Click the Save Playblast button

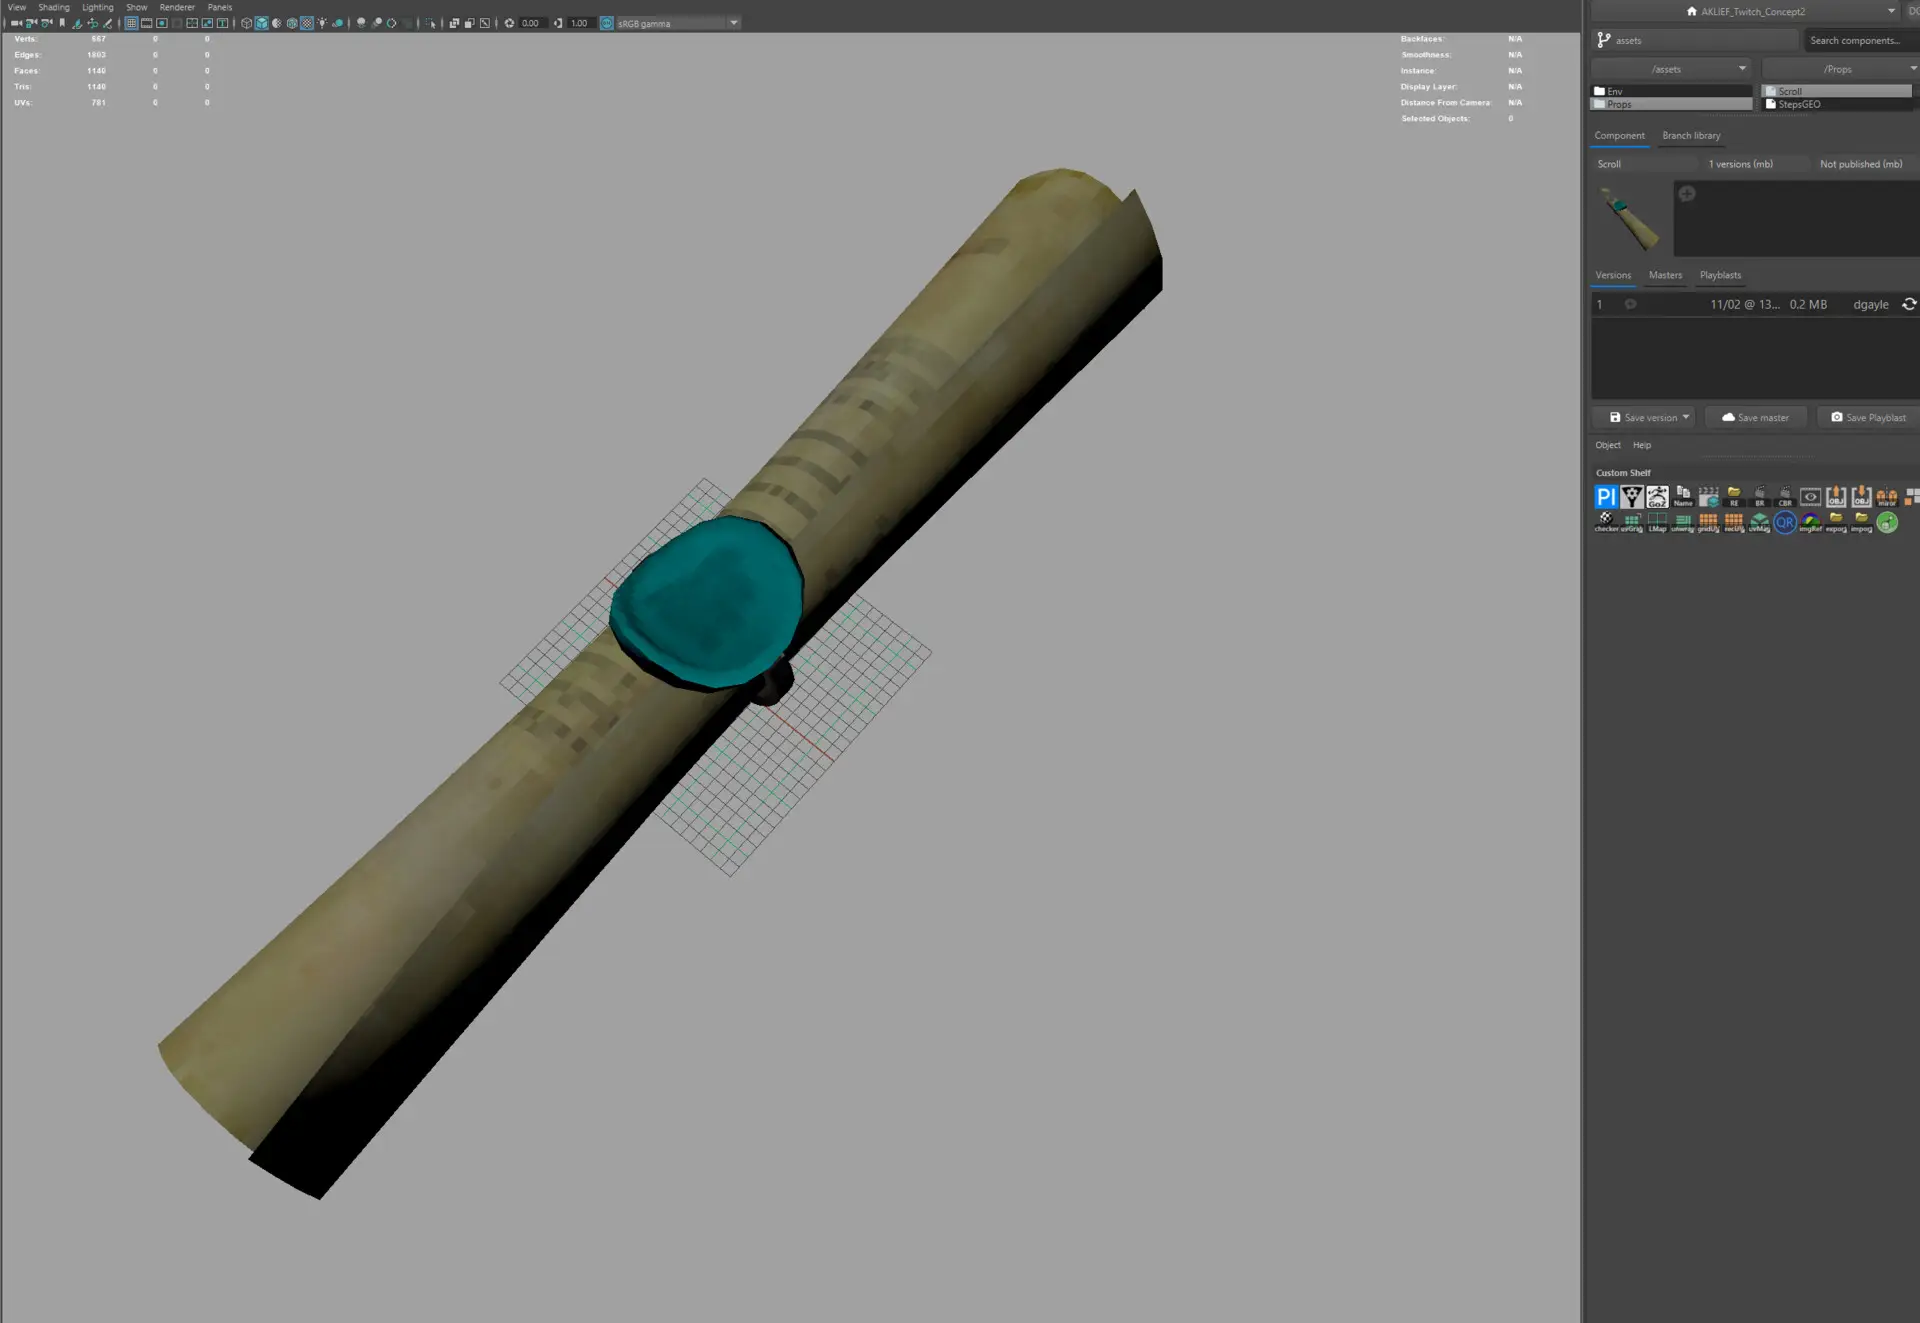[1867, 417]
